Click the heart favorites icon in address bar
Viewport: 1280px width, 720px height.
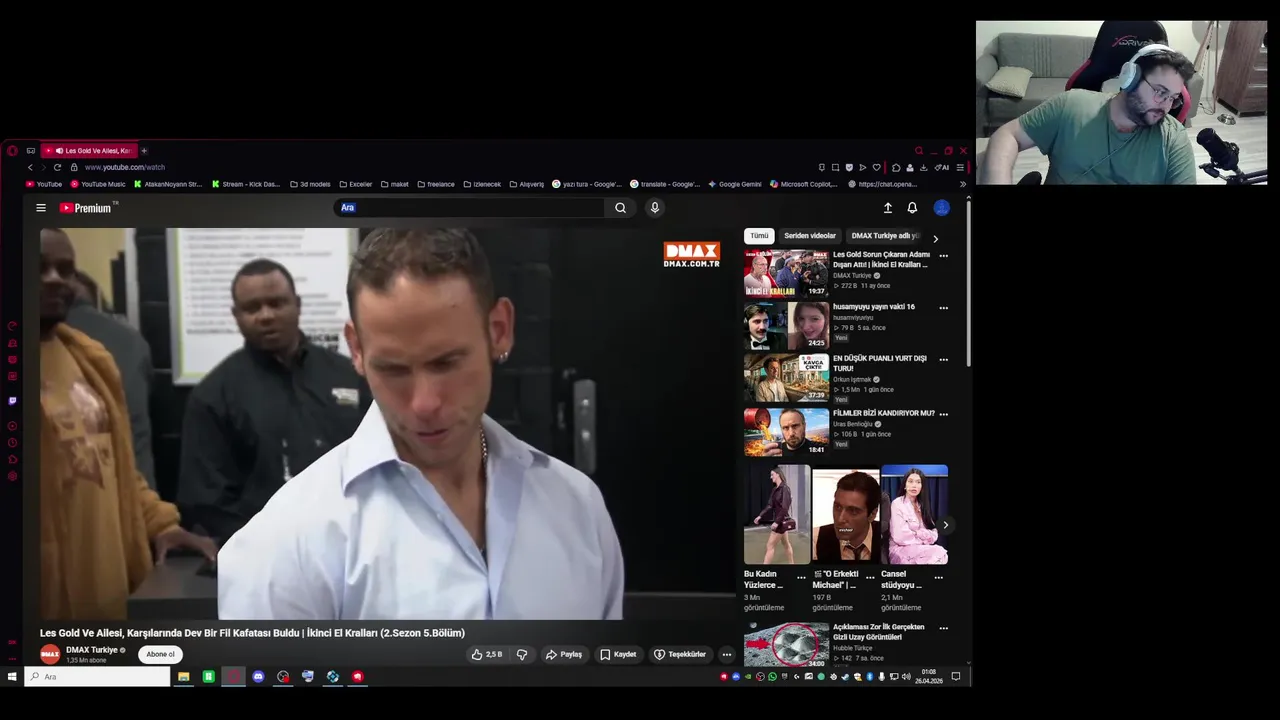pos(877,167)
